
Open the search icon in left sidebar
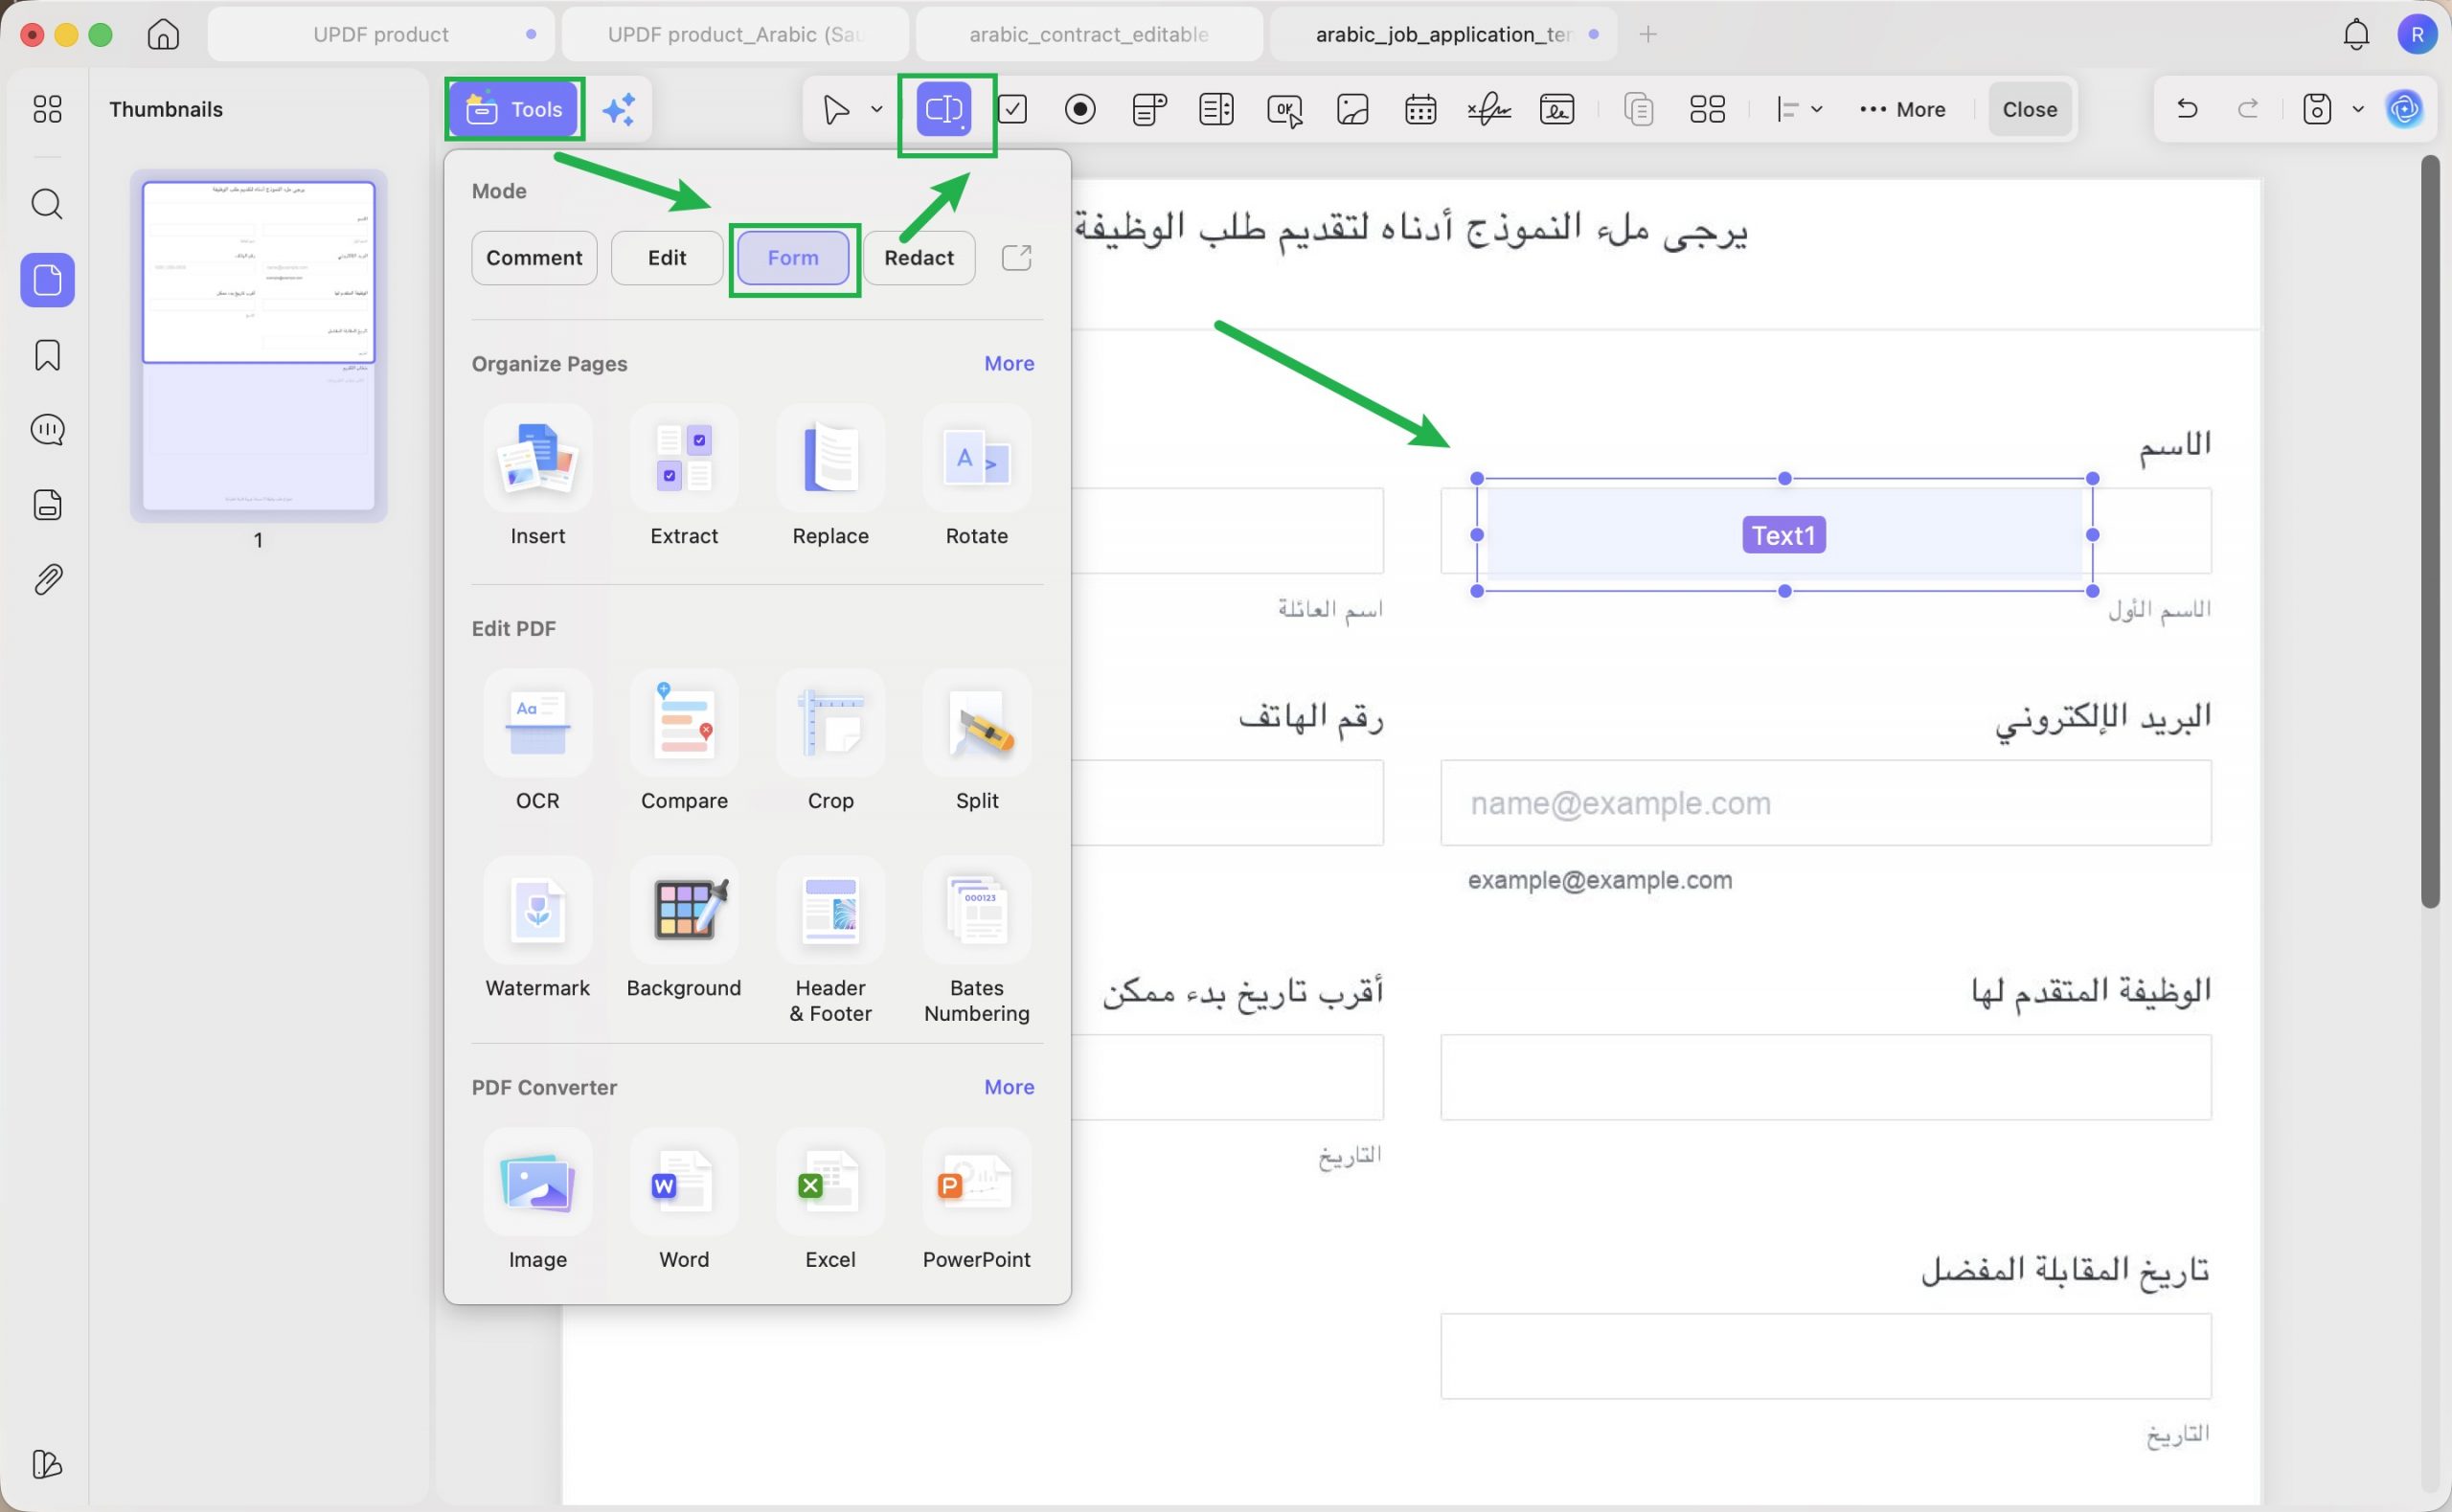point(47,204)
